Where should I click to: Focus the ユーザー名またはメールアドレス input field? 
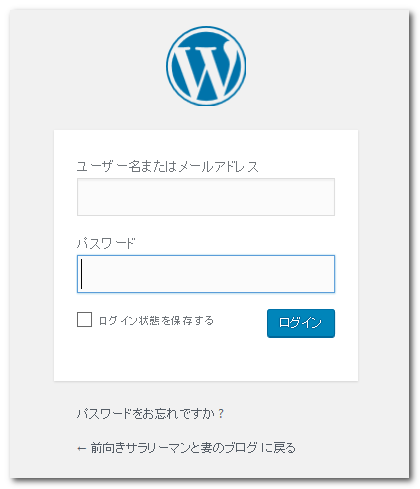point(206,197)
